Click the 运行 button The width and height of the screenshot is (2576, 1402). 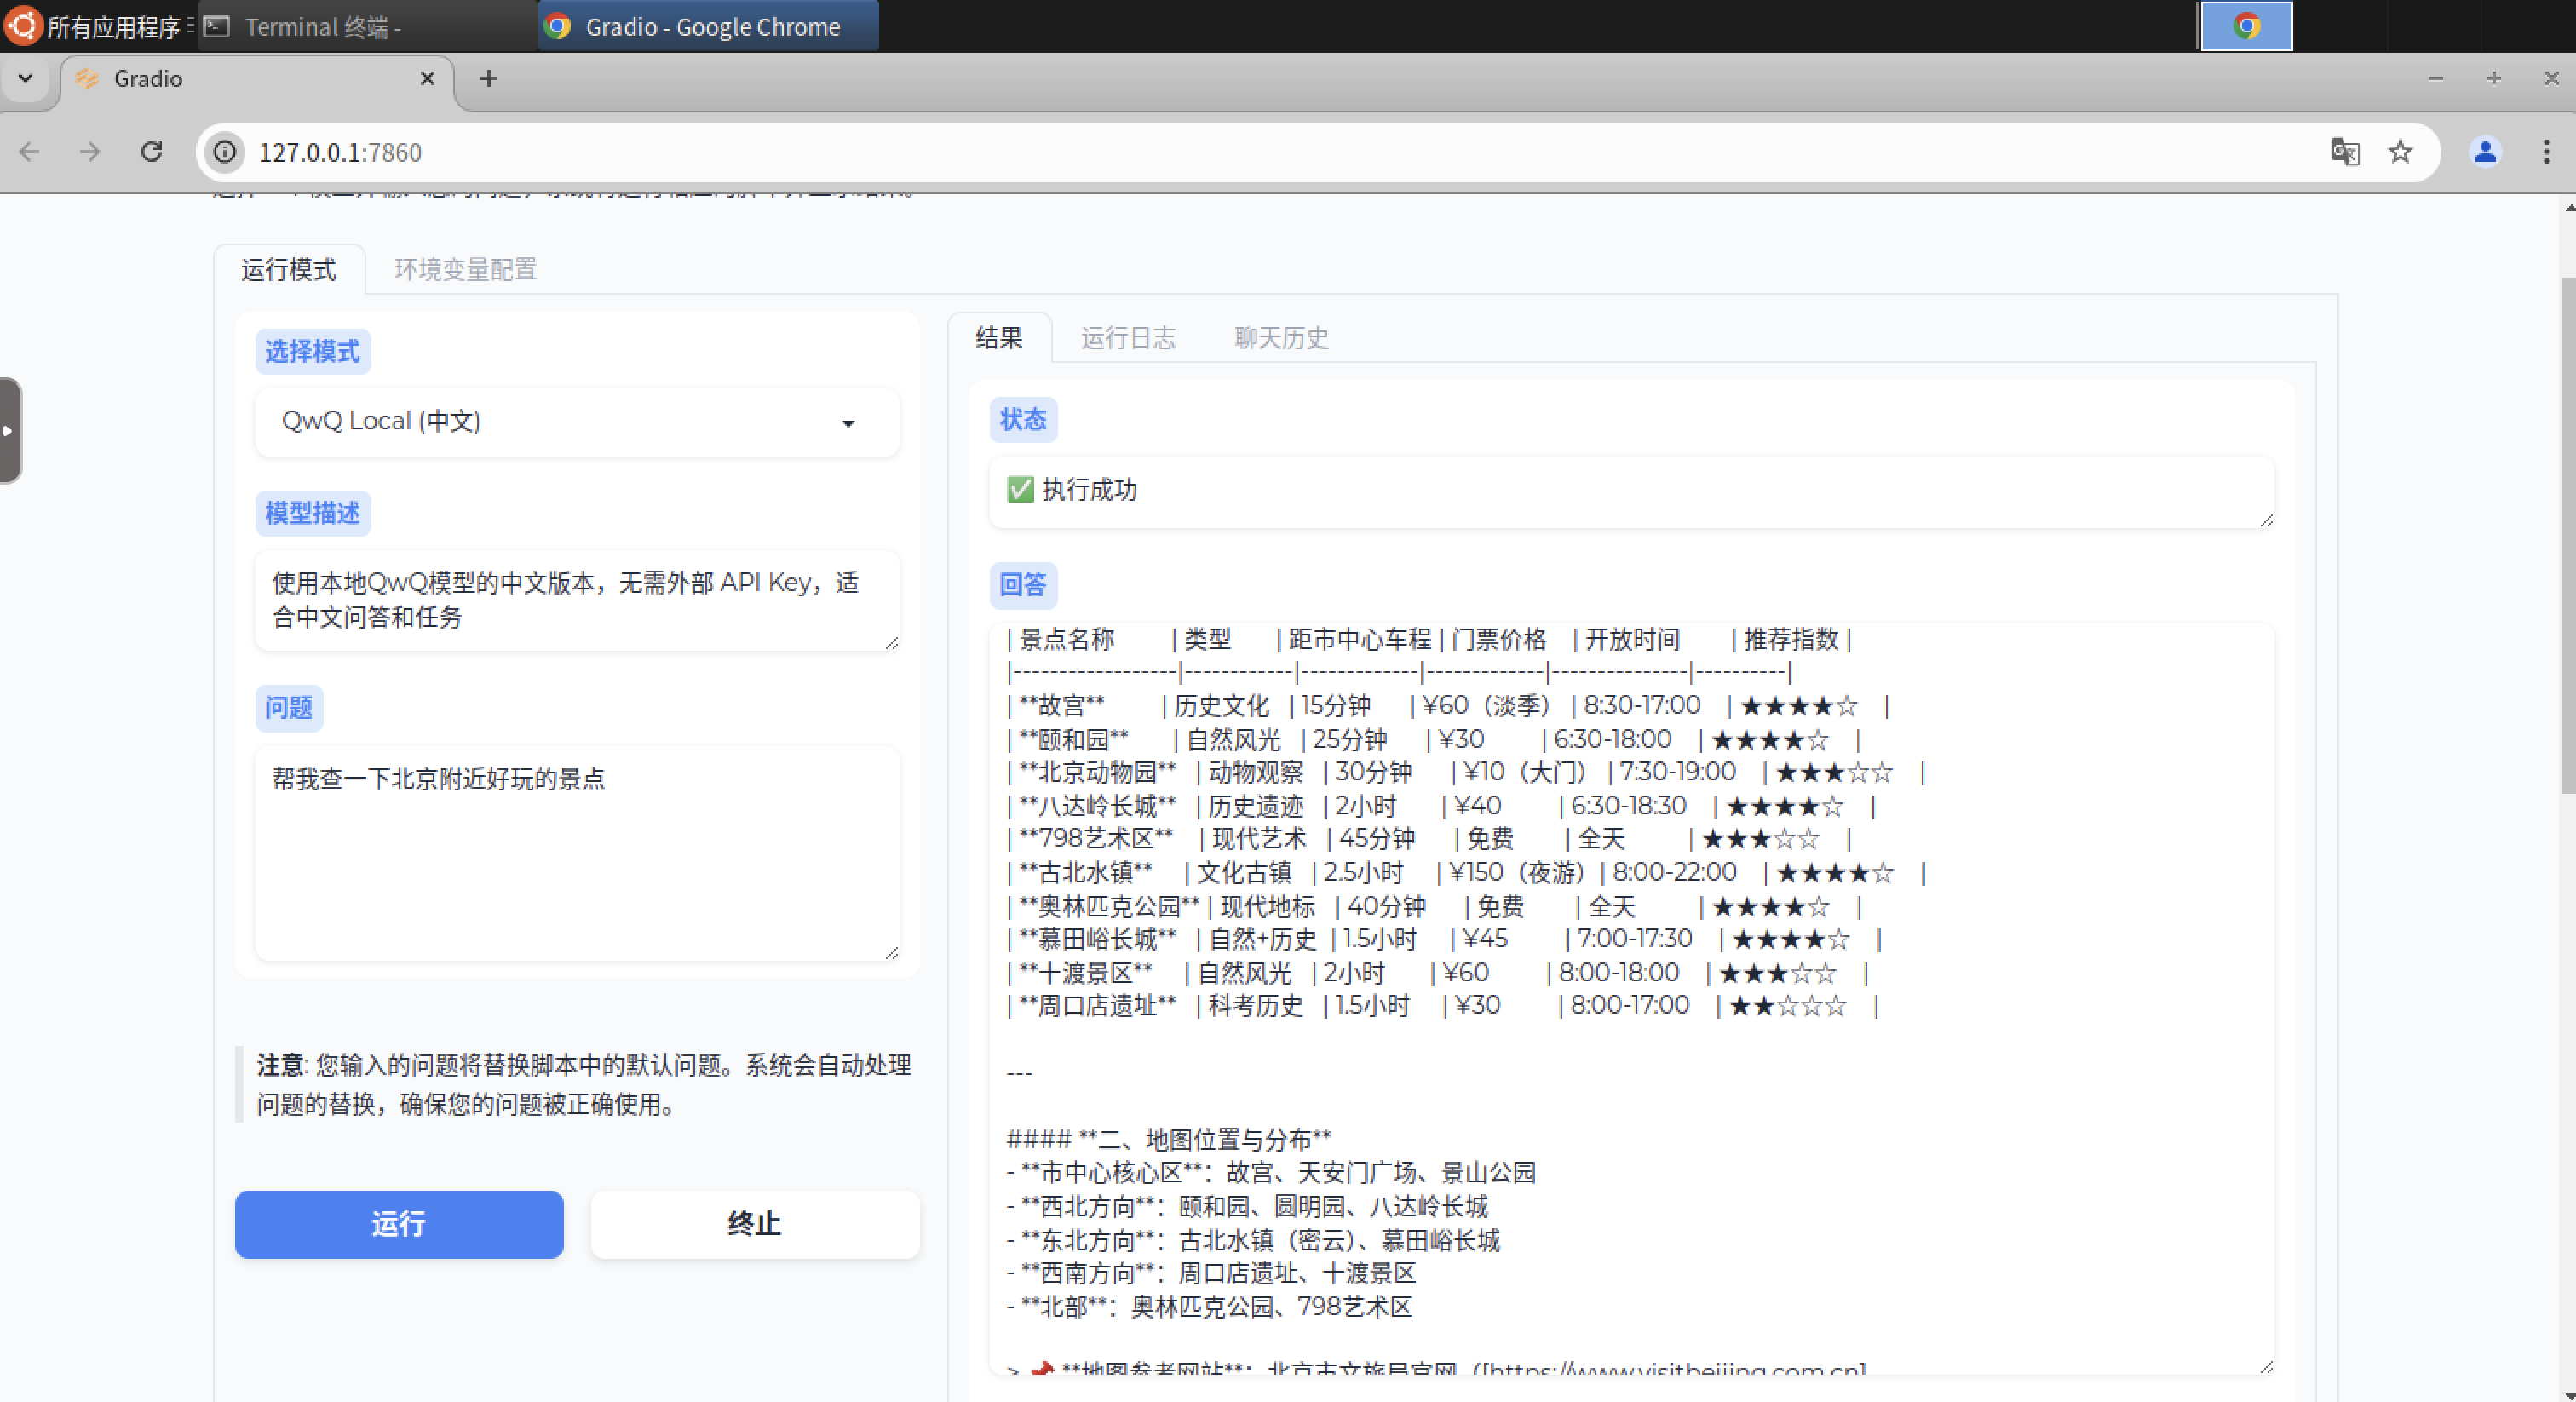pyautogui.click(x=399, y=1224)
